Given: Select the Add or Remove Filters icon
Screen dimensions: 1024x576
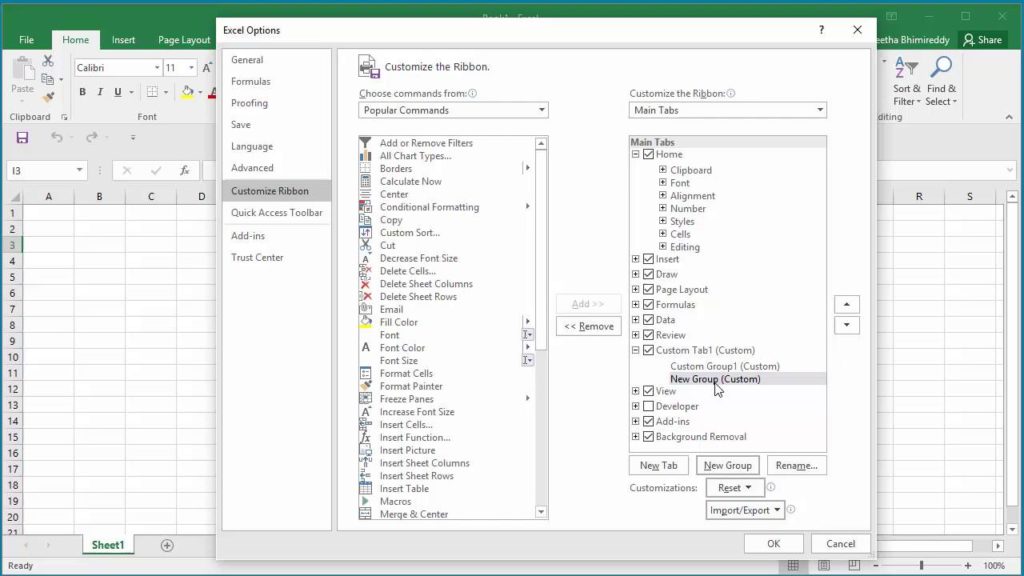Looking at the screenshot, I should pyautogui.click(x=366, y=143).
